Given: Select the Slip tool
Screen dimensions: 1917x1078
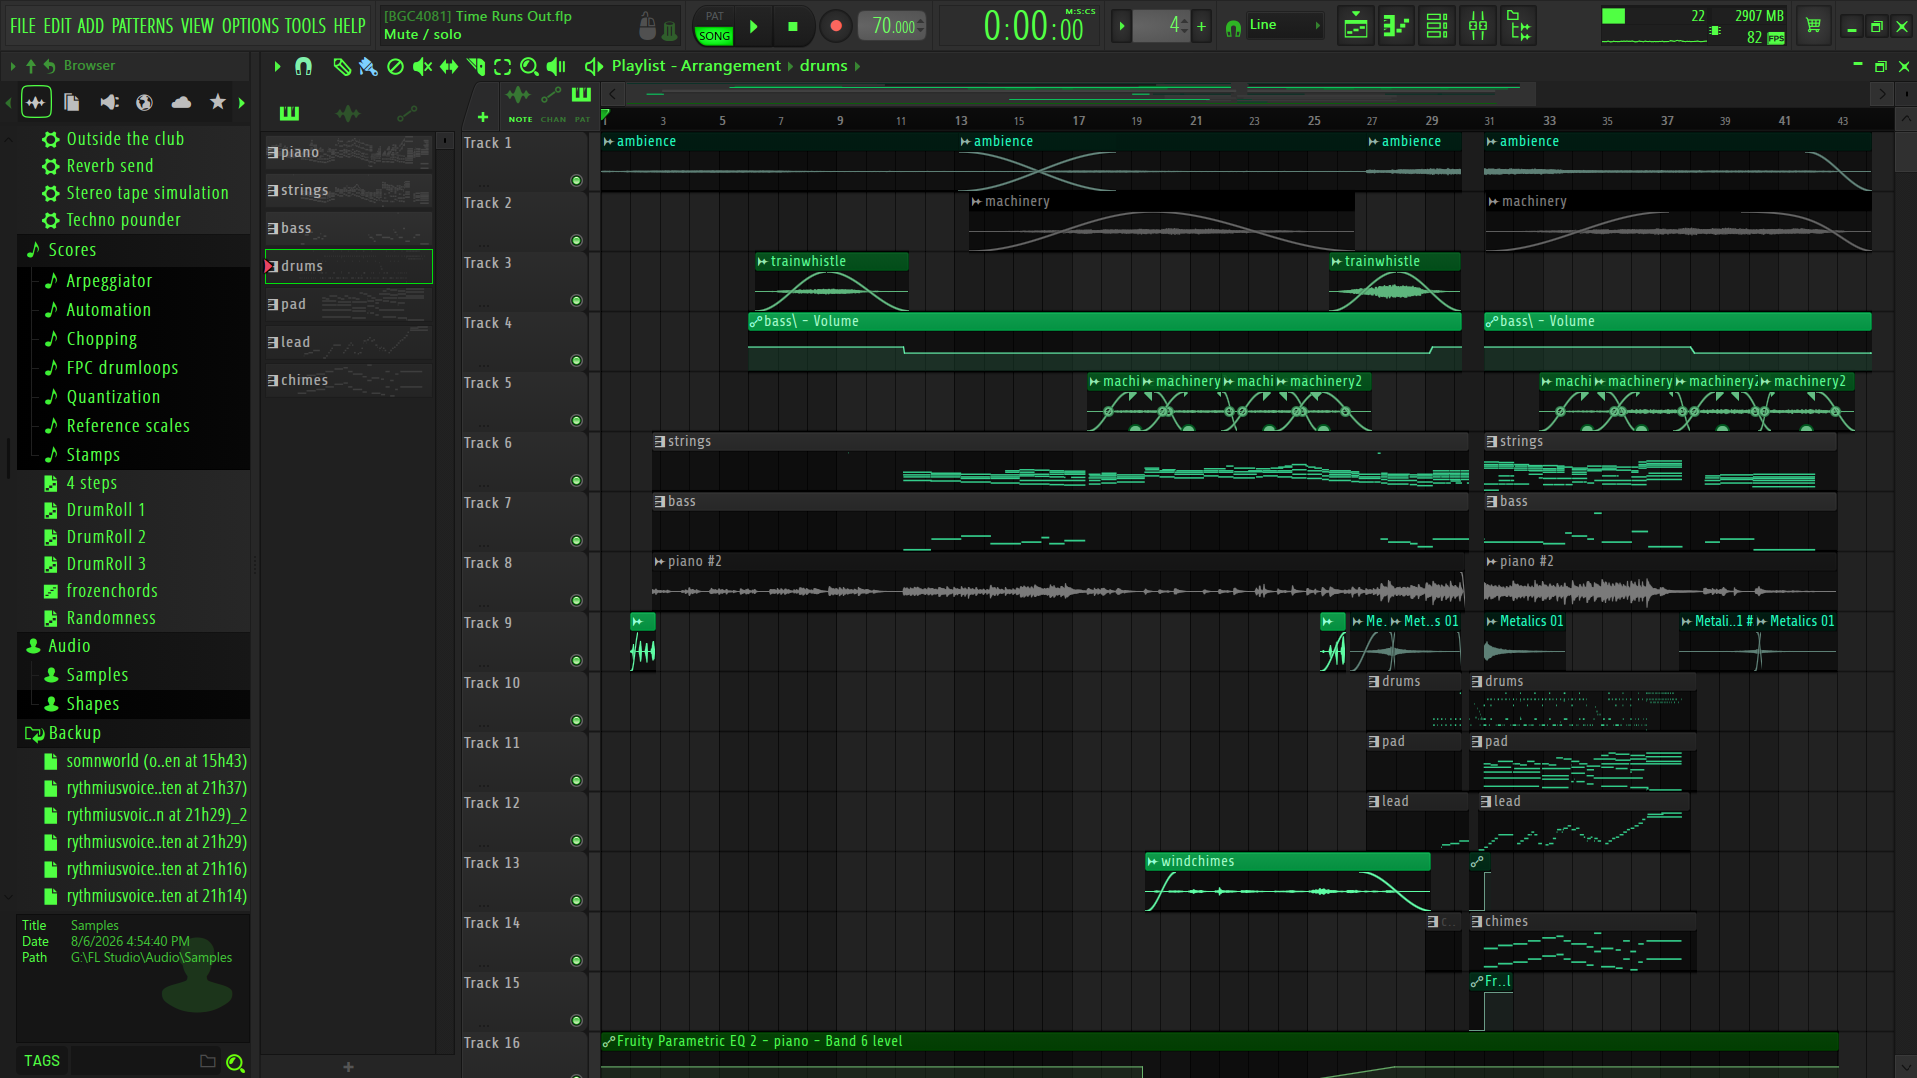Looking at the screenshot, I should (x=449, y=67).
